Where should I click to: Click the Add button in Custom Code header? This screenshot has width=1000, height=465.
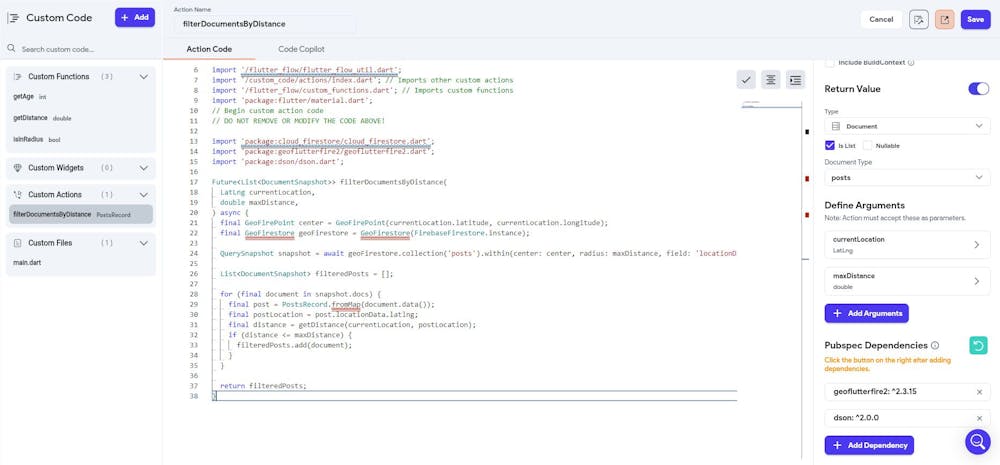135,18
